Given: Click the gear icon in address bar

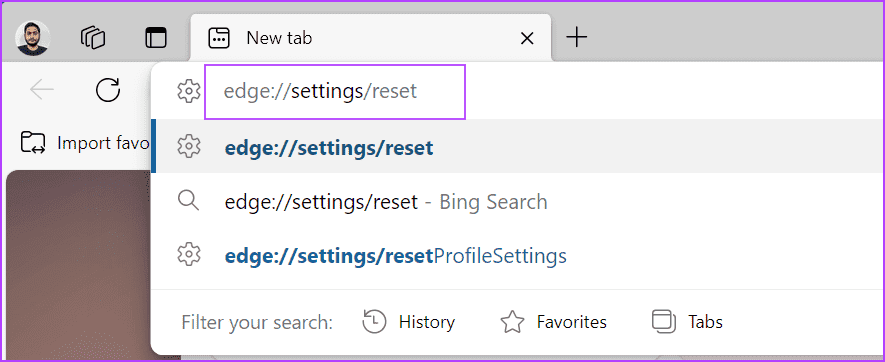Looking at the screenshot, I should [189, 91].
